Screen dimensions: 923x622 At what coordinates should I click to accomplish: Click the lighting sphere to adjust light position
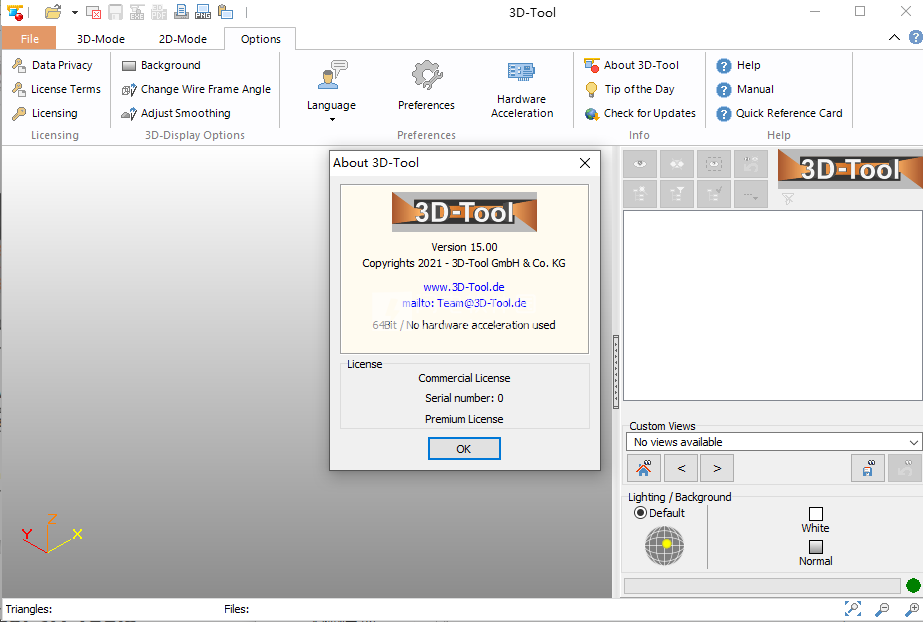665,547
